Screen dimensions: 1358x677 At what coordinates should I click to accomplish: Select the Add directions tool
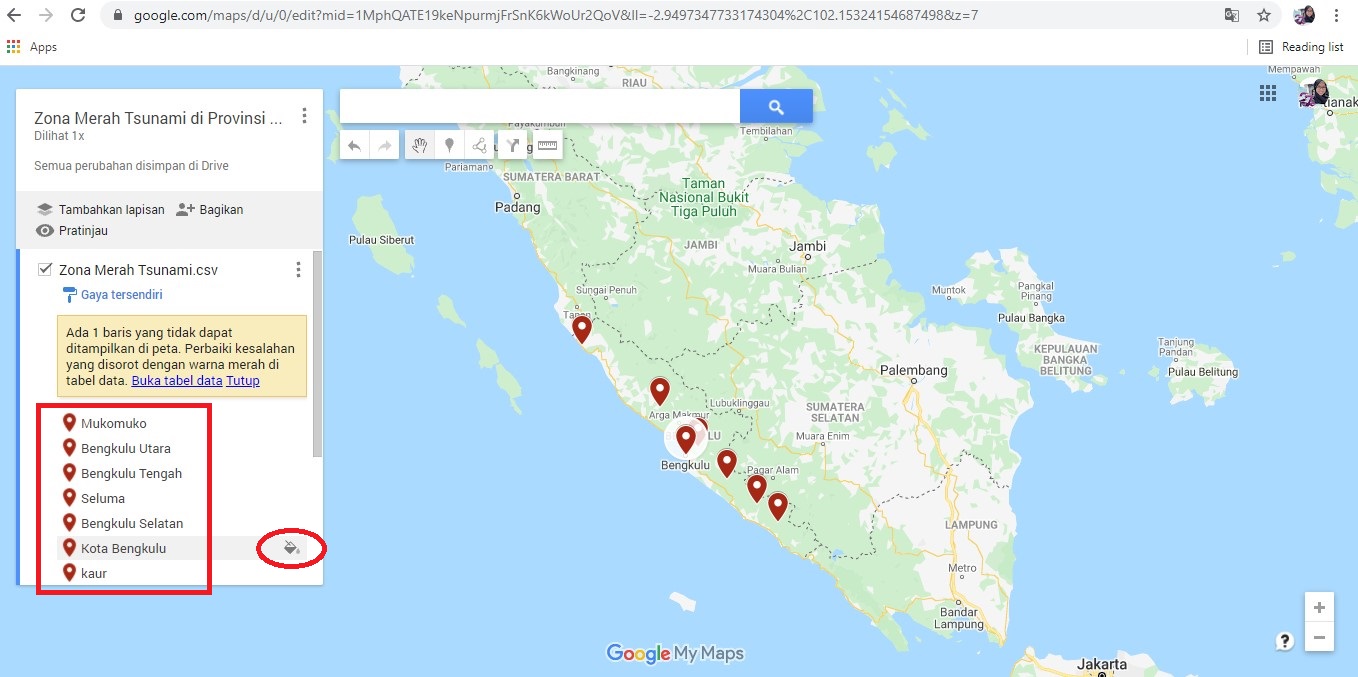point(513,146)
